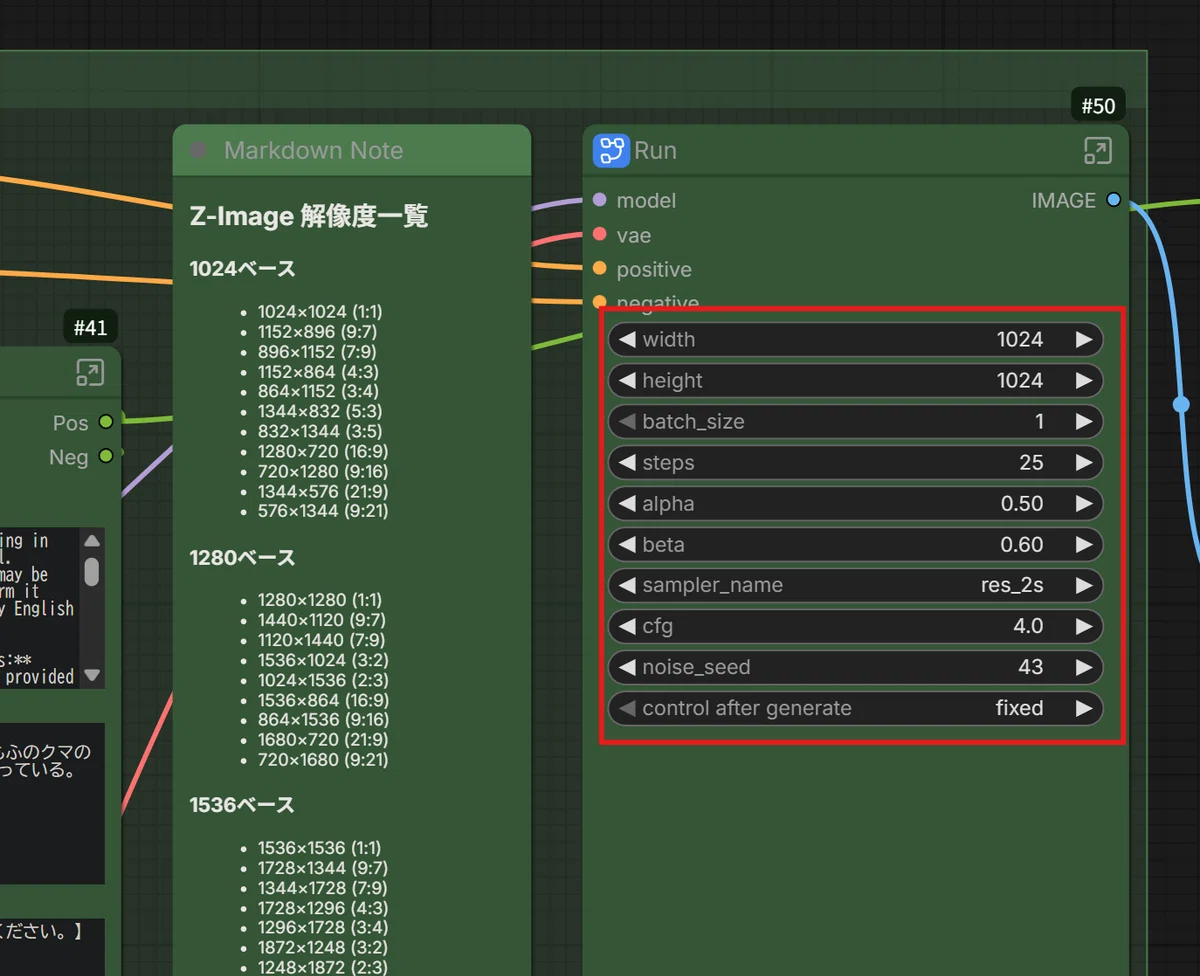This screenshot has width=1200, height=976.
Task: Click the Markdown Note title bar
Action: [x=352, y=150]
